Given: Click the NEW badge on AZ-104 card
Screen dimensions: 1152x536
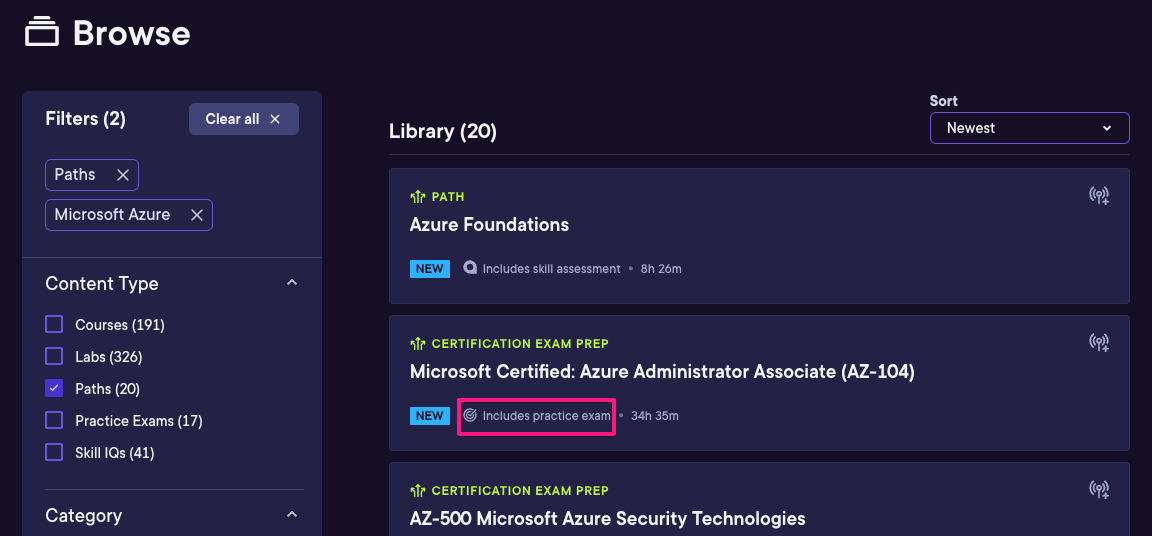Looking at the screenshot, I should 429,416.
